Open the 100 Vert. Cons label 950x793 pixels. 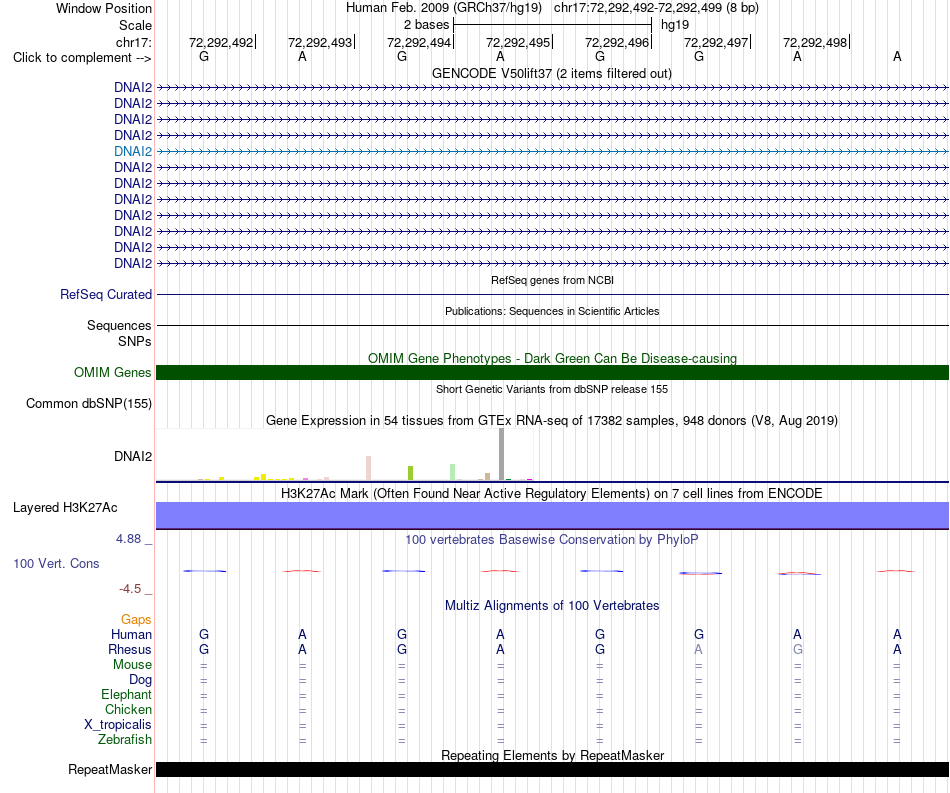pos(56,563)
